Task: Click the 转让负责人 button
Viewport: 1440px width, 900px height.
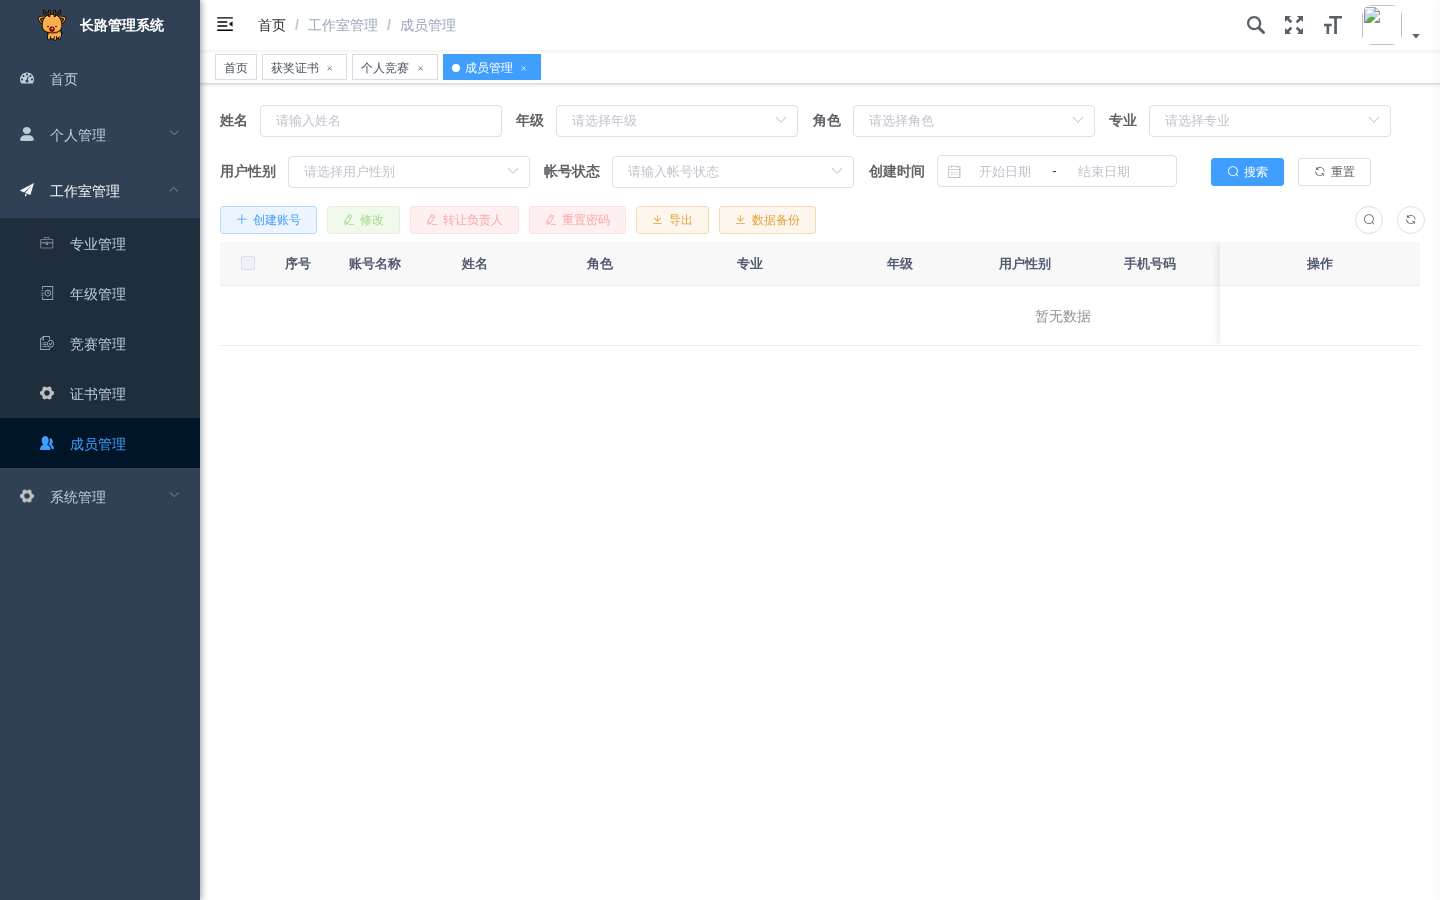Action: [464, 220]
